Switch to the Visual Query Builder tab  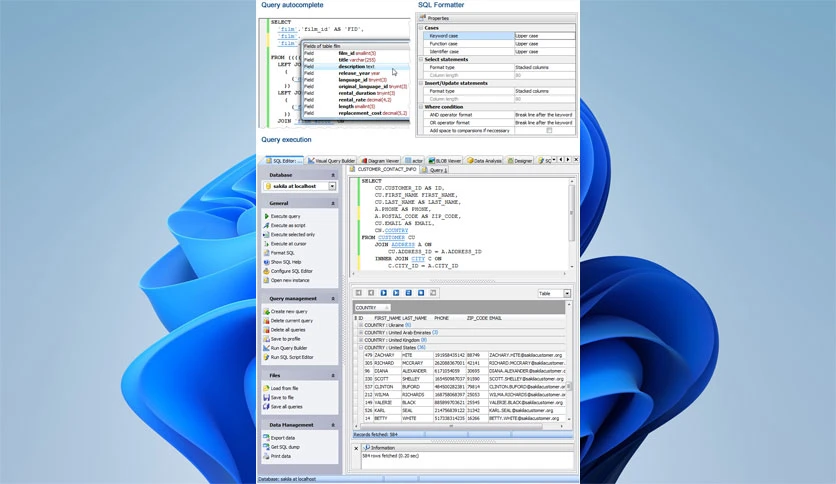pyautogui.click(x=331, y=160)
